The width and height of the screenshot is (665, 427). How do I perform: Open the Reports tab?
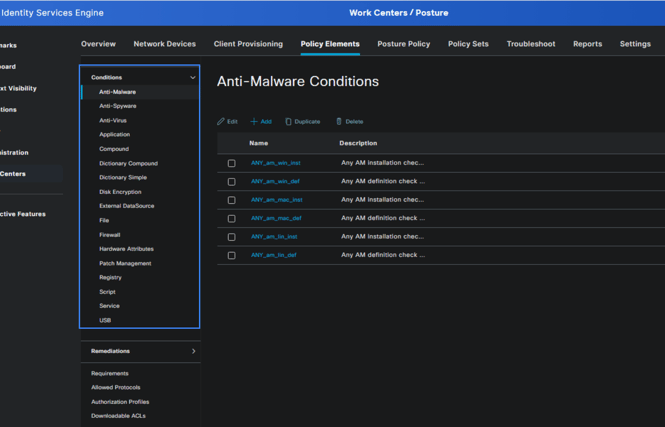[x=587, y=44]
